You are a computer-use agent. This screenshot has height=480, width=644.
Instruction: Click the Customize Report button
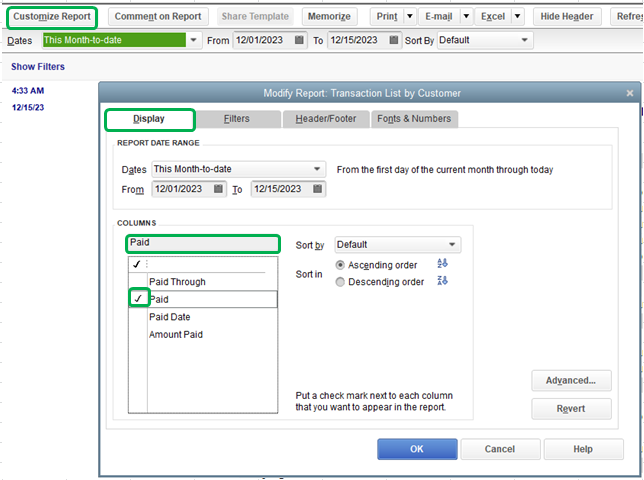[52, 17]
